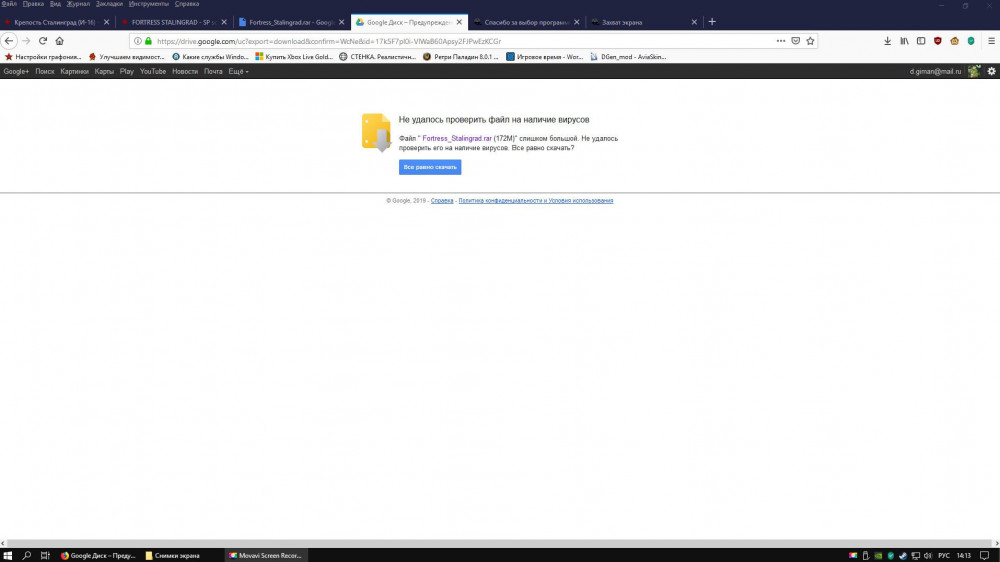Go back with the browser back arrow

coord(9,41)
